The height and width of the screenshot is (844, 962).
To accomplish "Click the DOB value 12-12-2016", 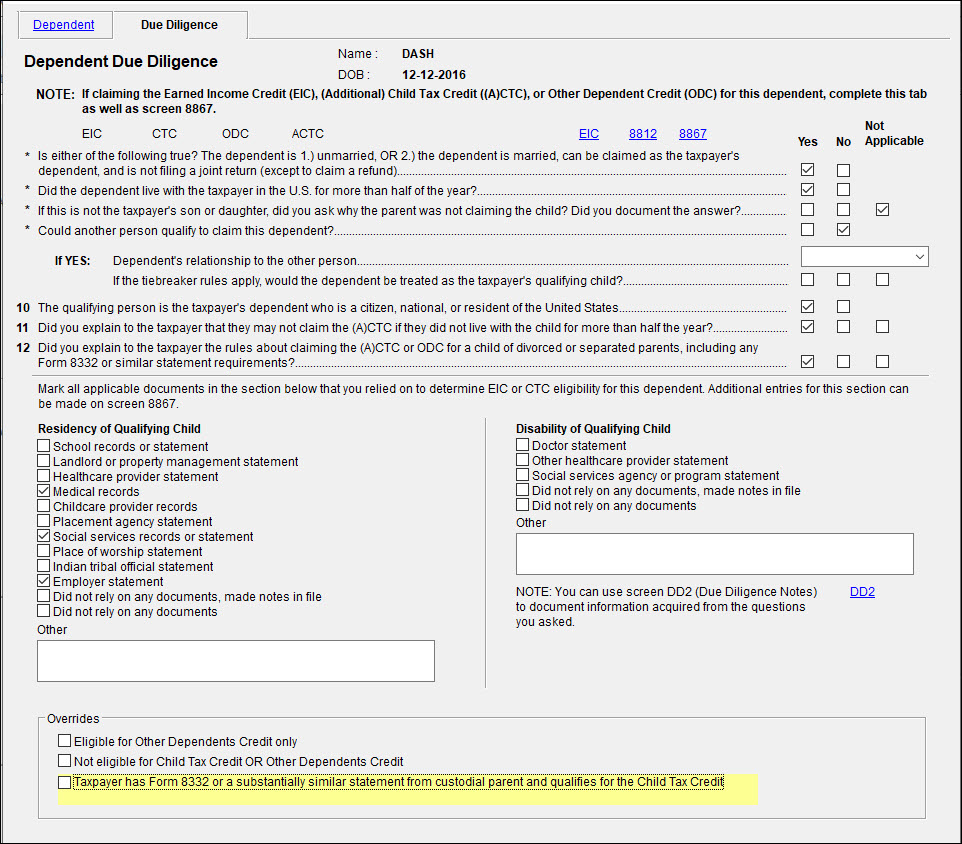I will (x=434, y=75).
